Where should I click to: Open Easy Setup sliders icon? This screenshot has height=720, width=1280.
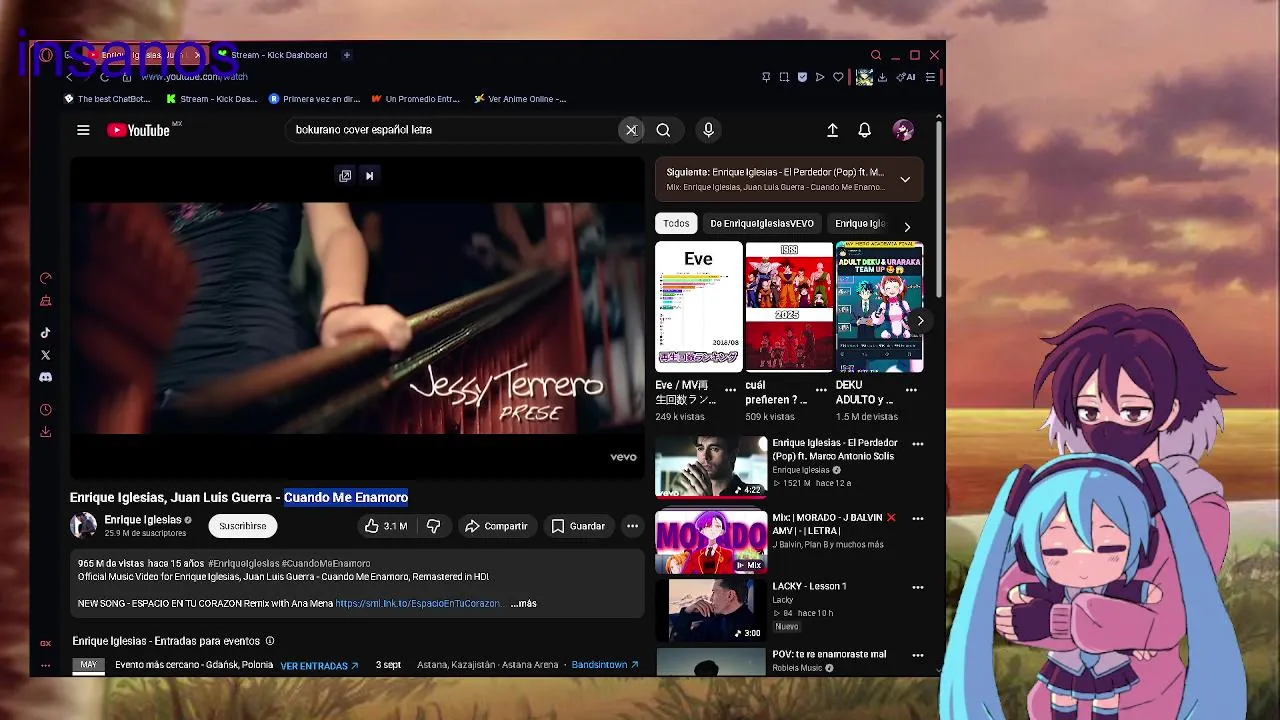930,77
